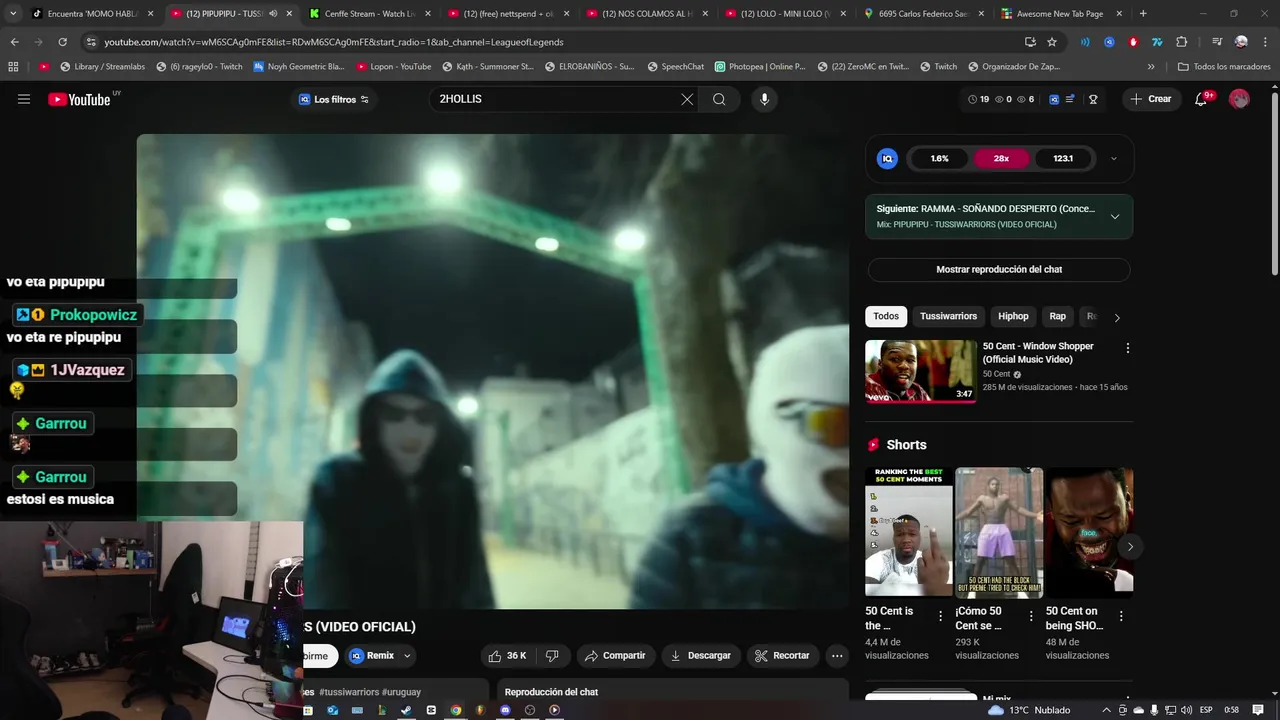The height and width of the screenshot is (720, 1280).
Task: Click Mostrar reproducción del chat
Action: 999,270
